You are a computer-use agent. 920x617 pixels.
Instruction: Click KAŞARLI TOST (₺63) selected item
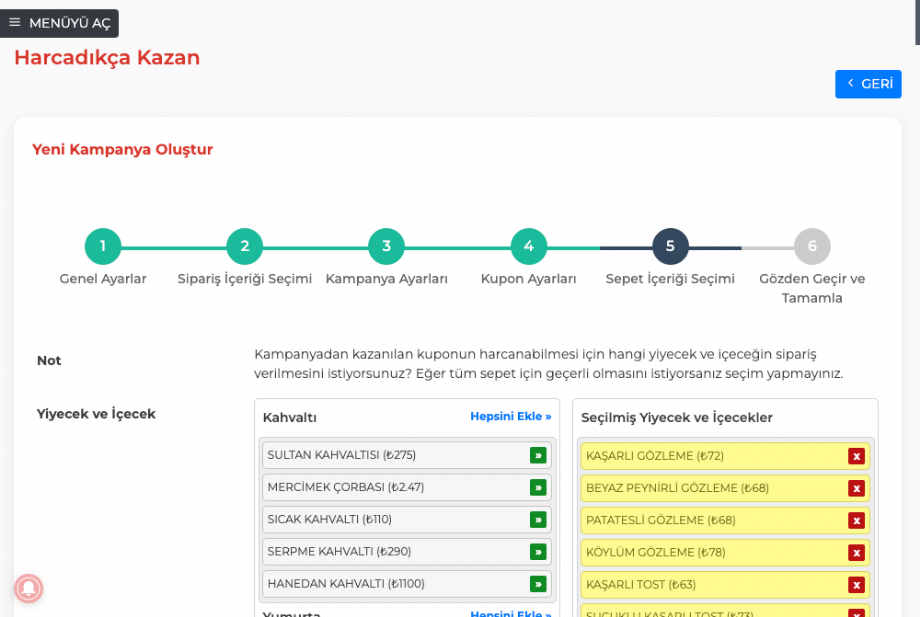click(x=725, y=585)
